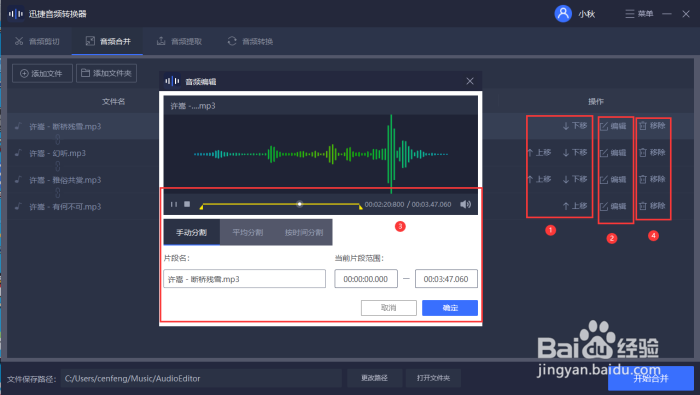Screen dimensions: 700x395
Task: Remove 有何不可.mp3 with 移除
Action: coord(652,206)
